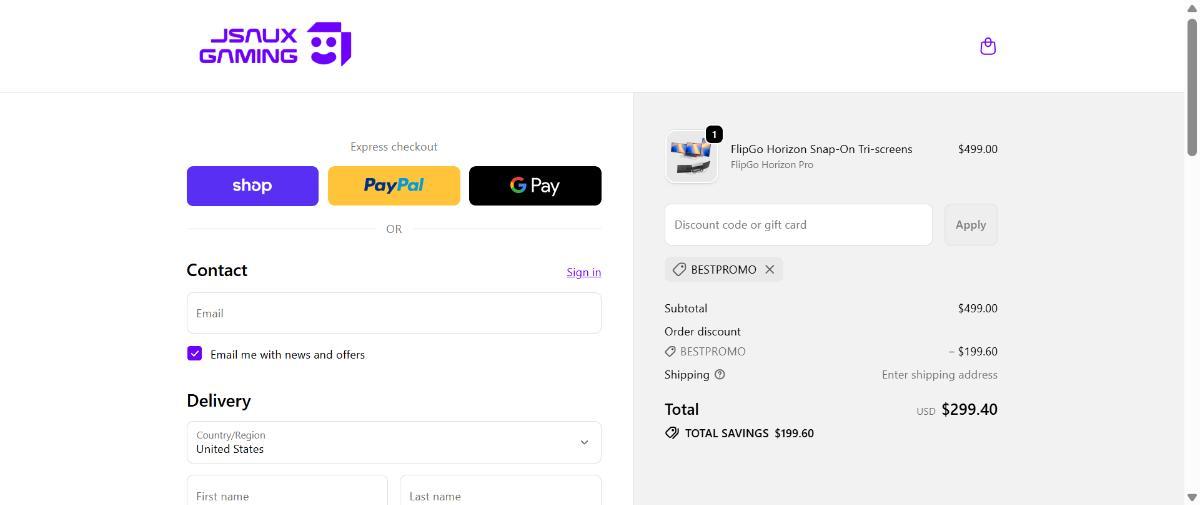Click the Total Savings tag icon
The image size is (1200, 505).
pos(672,433)
